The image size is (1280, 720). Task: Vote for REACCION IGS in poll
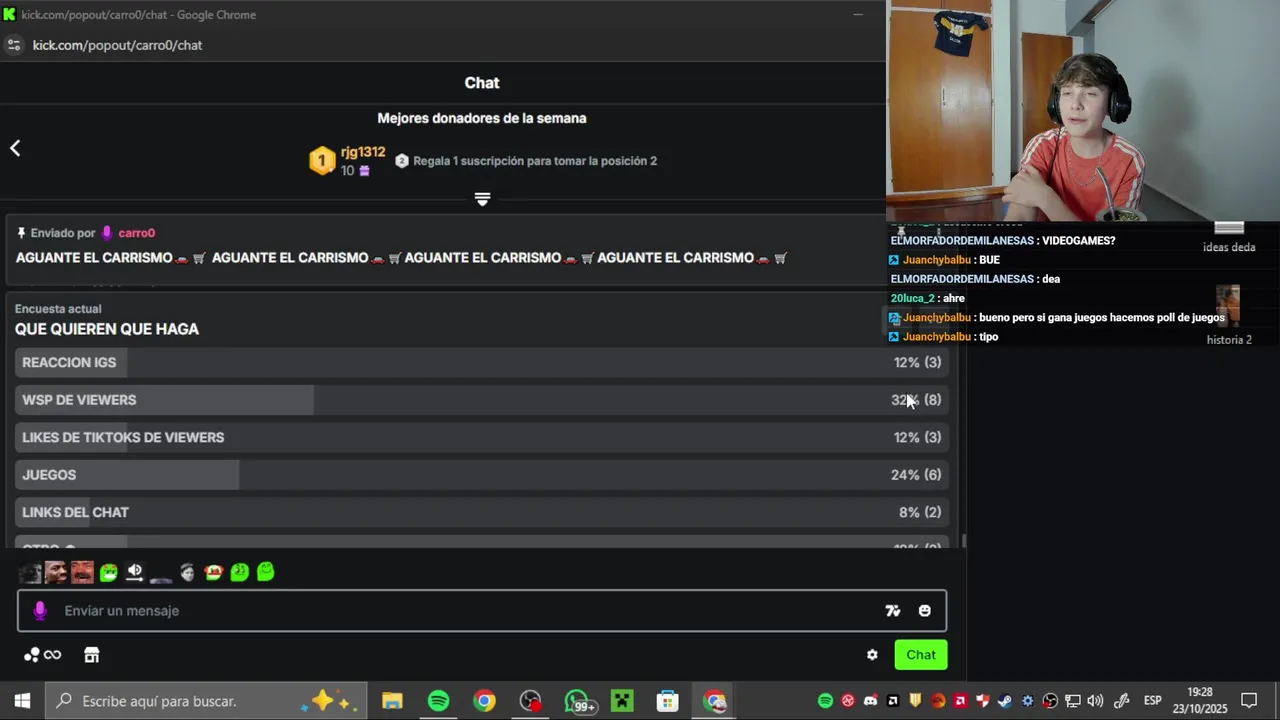pos(481,362)
